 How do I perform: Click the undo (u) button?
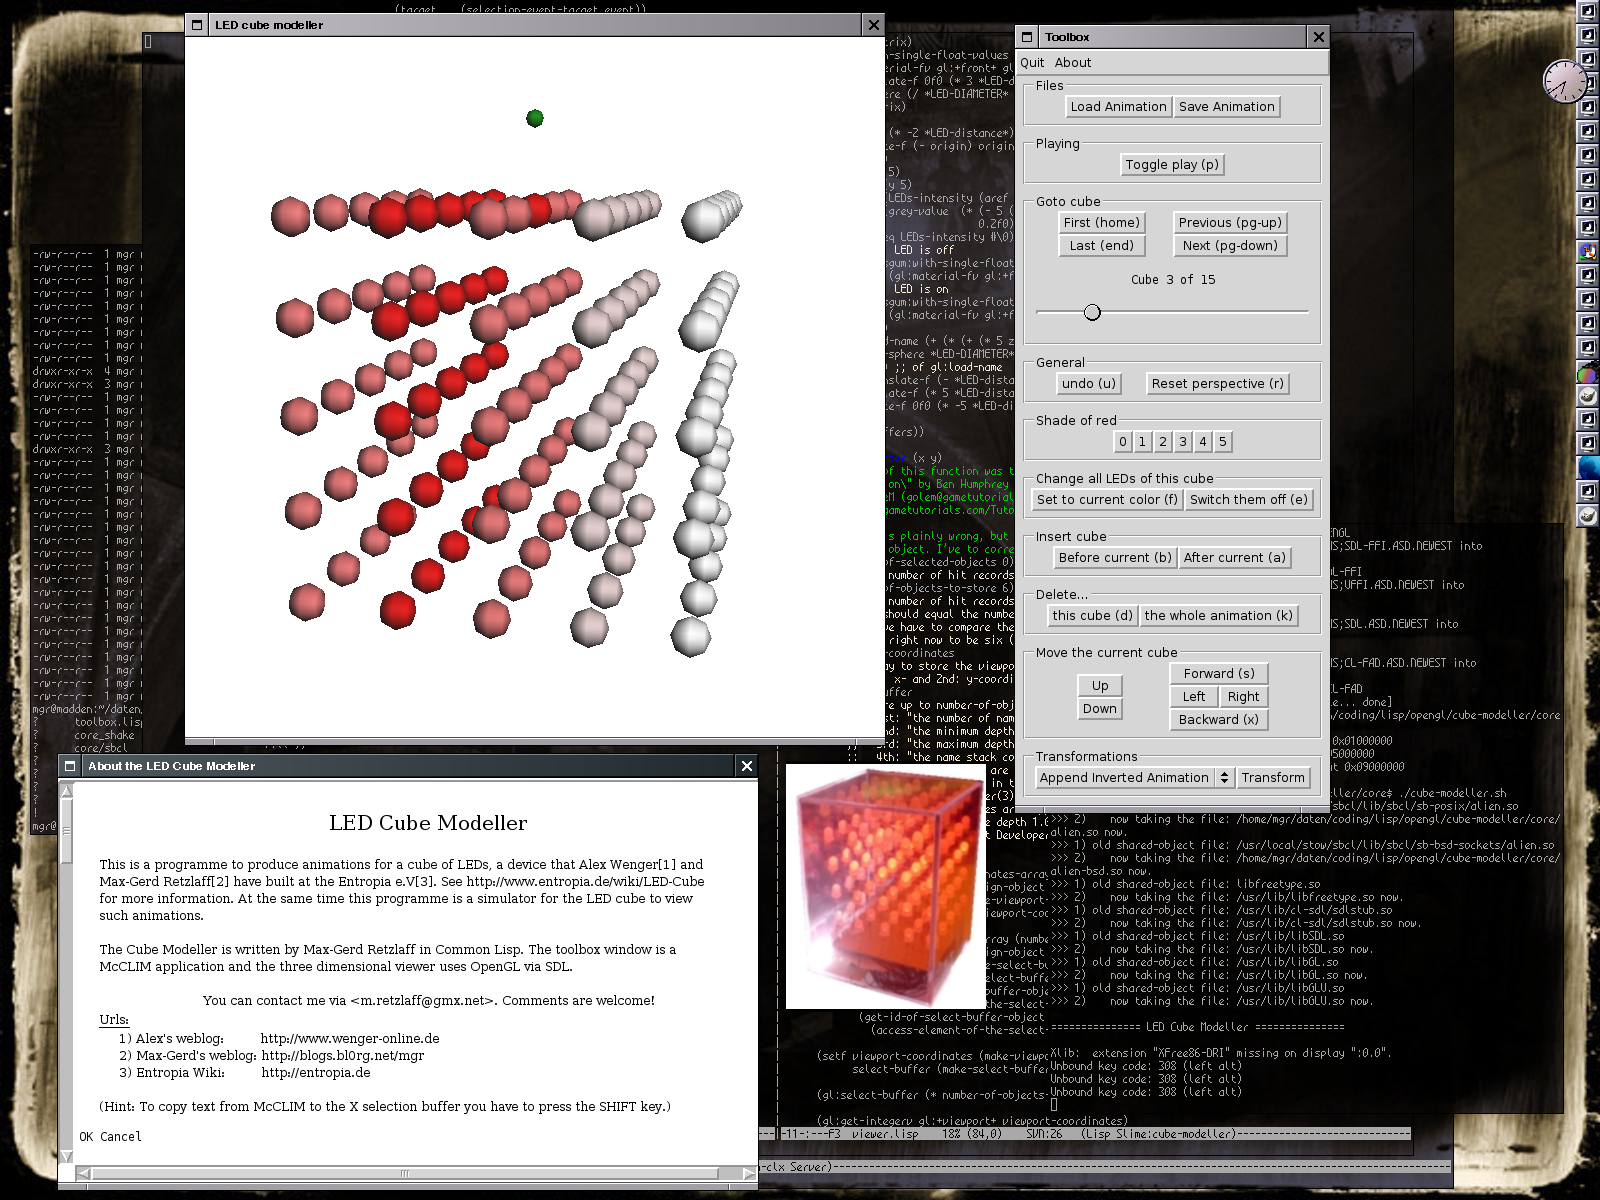(1088, 384)
